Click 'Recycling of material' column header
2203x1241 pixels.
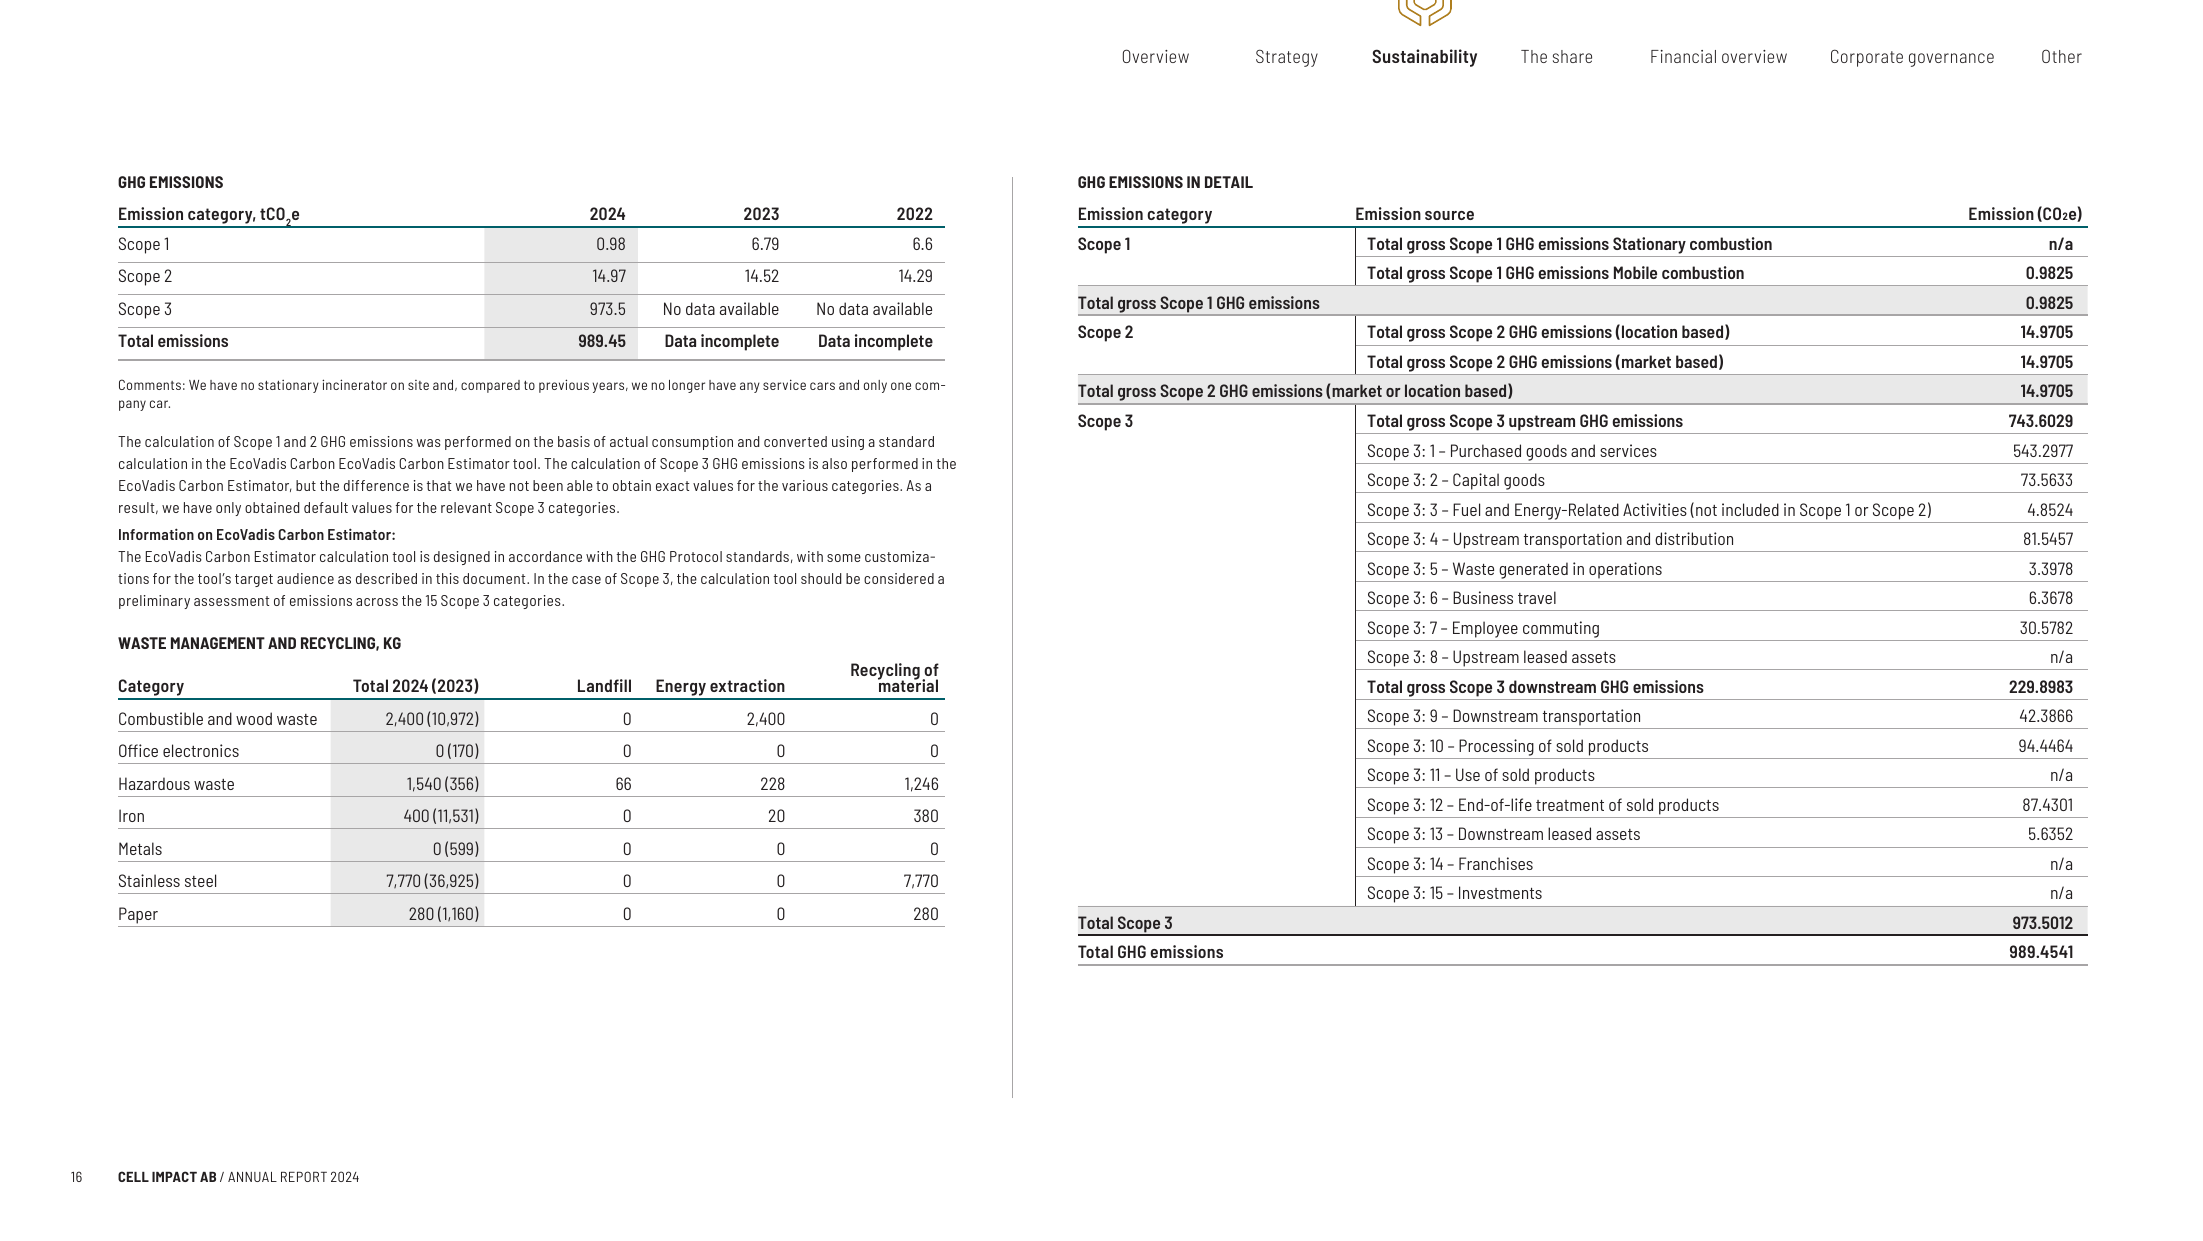pyautogui.click(x=893, y=678)
